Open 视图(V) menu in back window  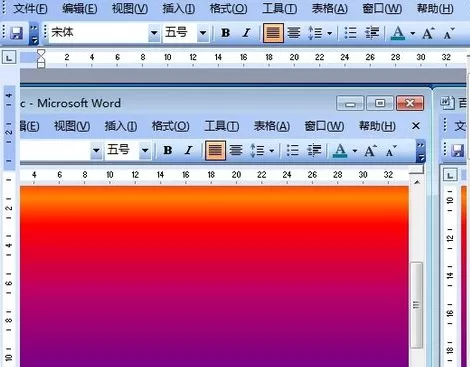pyautogui.click(x=130, y=8)
